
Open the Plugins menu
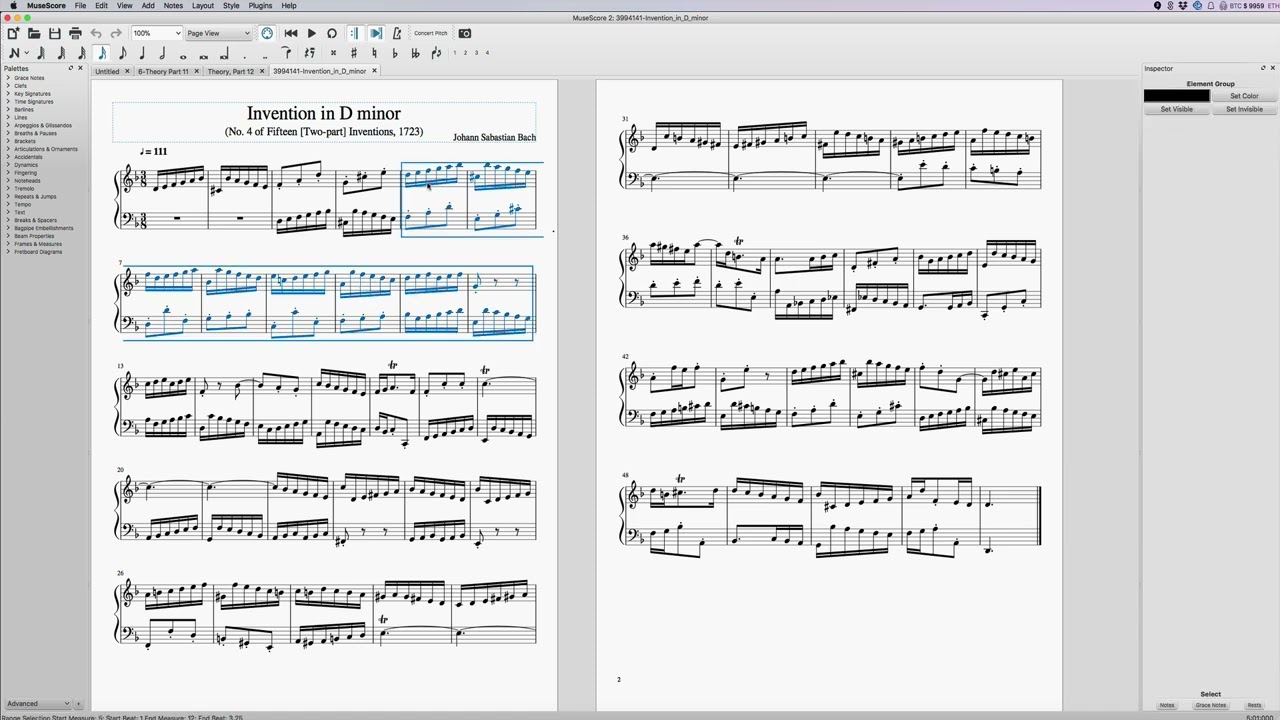coord(260,6)
